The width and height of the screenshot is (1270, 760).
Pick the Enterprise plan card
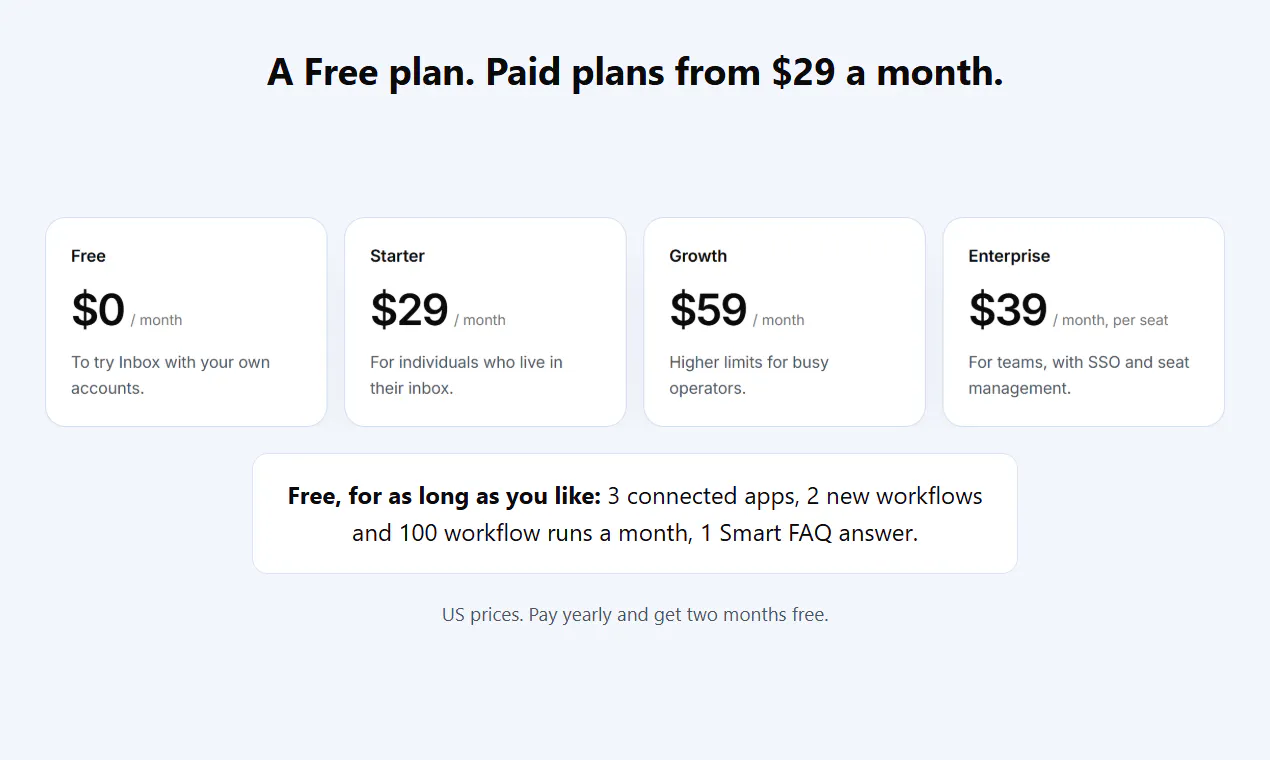tap(1084, 322)
